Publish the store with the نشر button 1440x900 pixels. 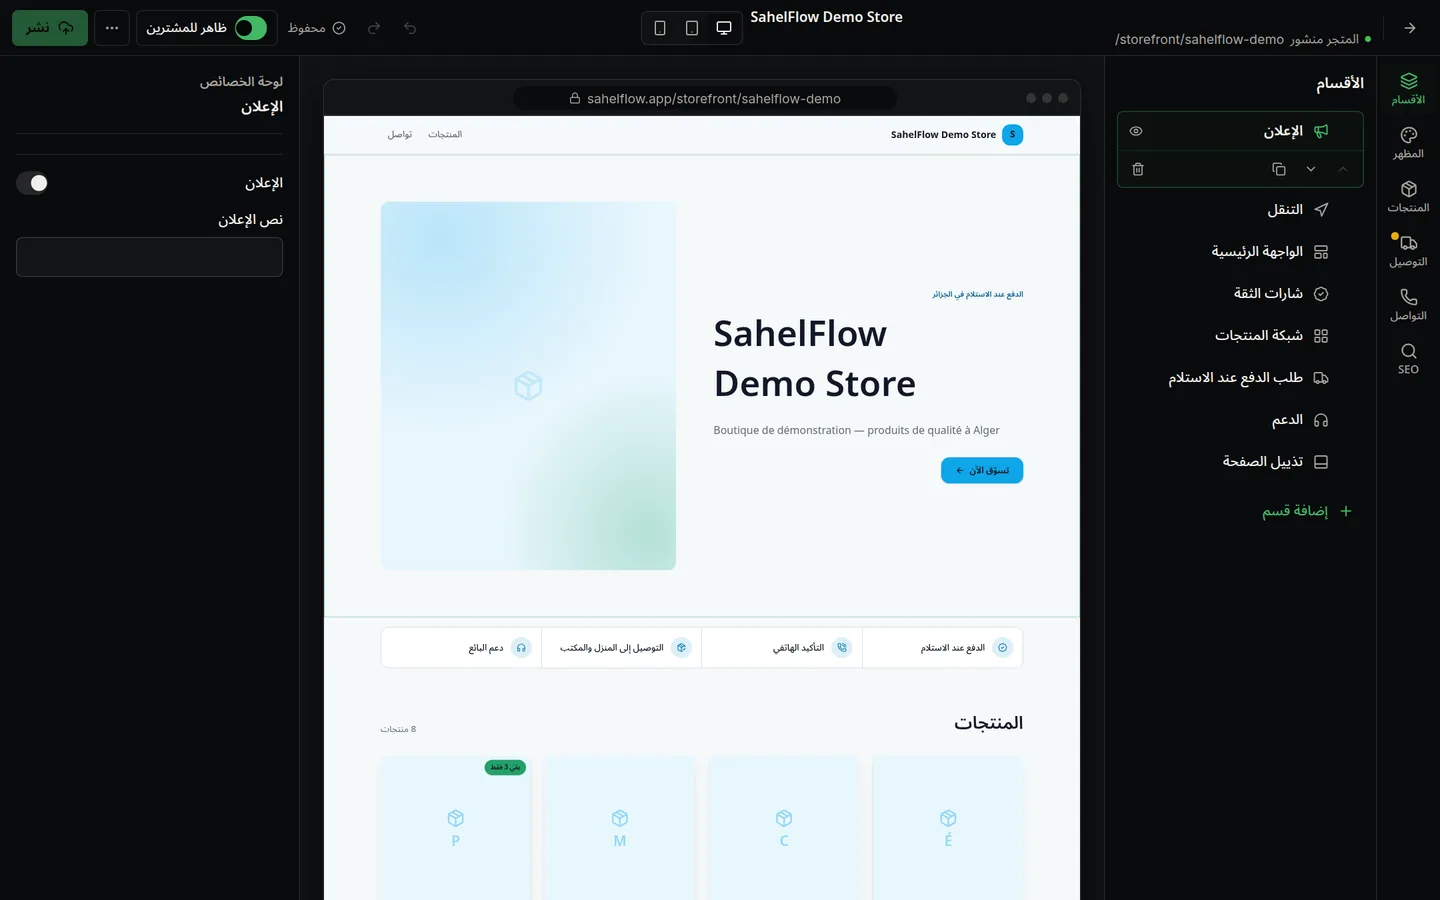pyautogui.click(x=50, y=28)
